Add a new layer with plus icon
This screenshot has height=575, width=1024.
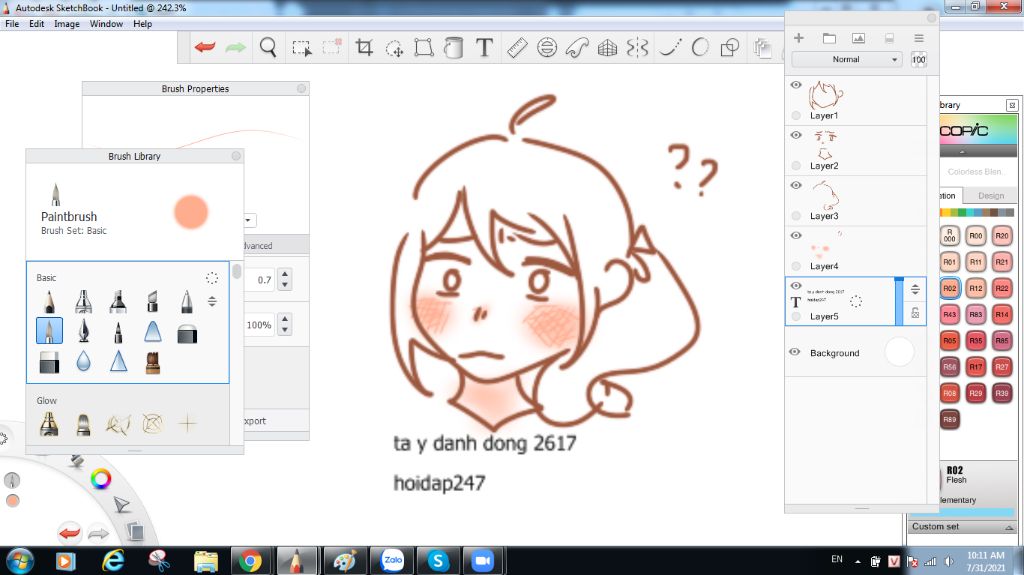799,38
